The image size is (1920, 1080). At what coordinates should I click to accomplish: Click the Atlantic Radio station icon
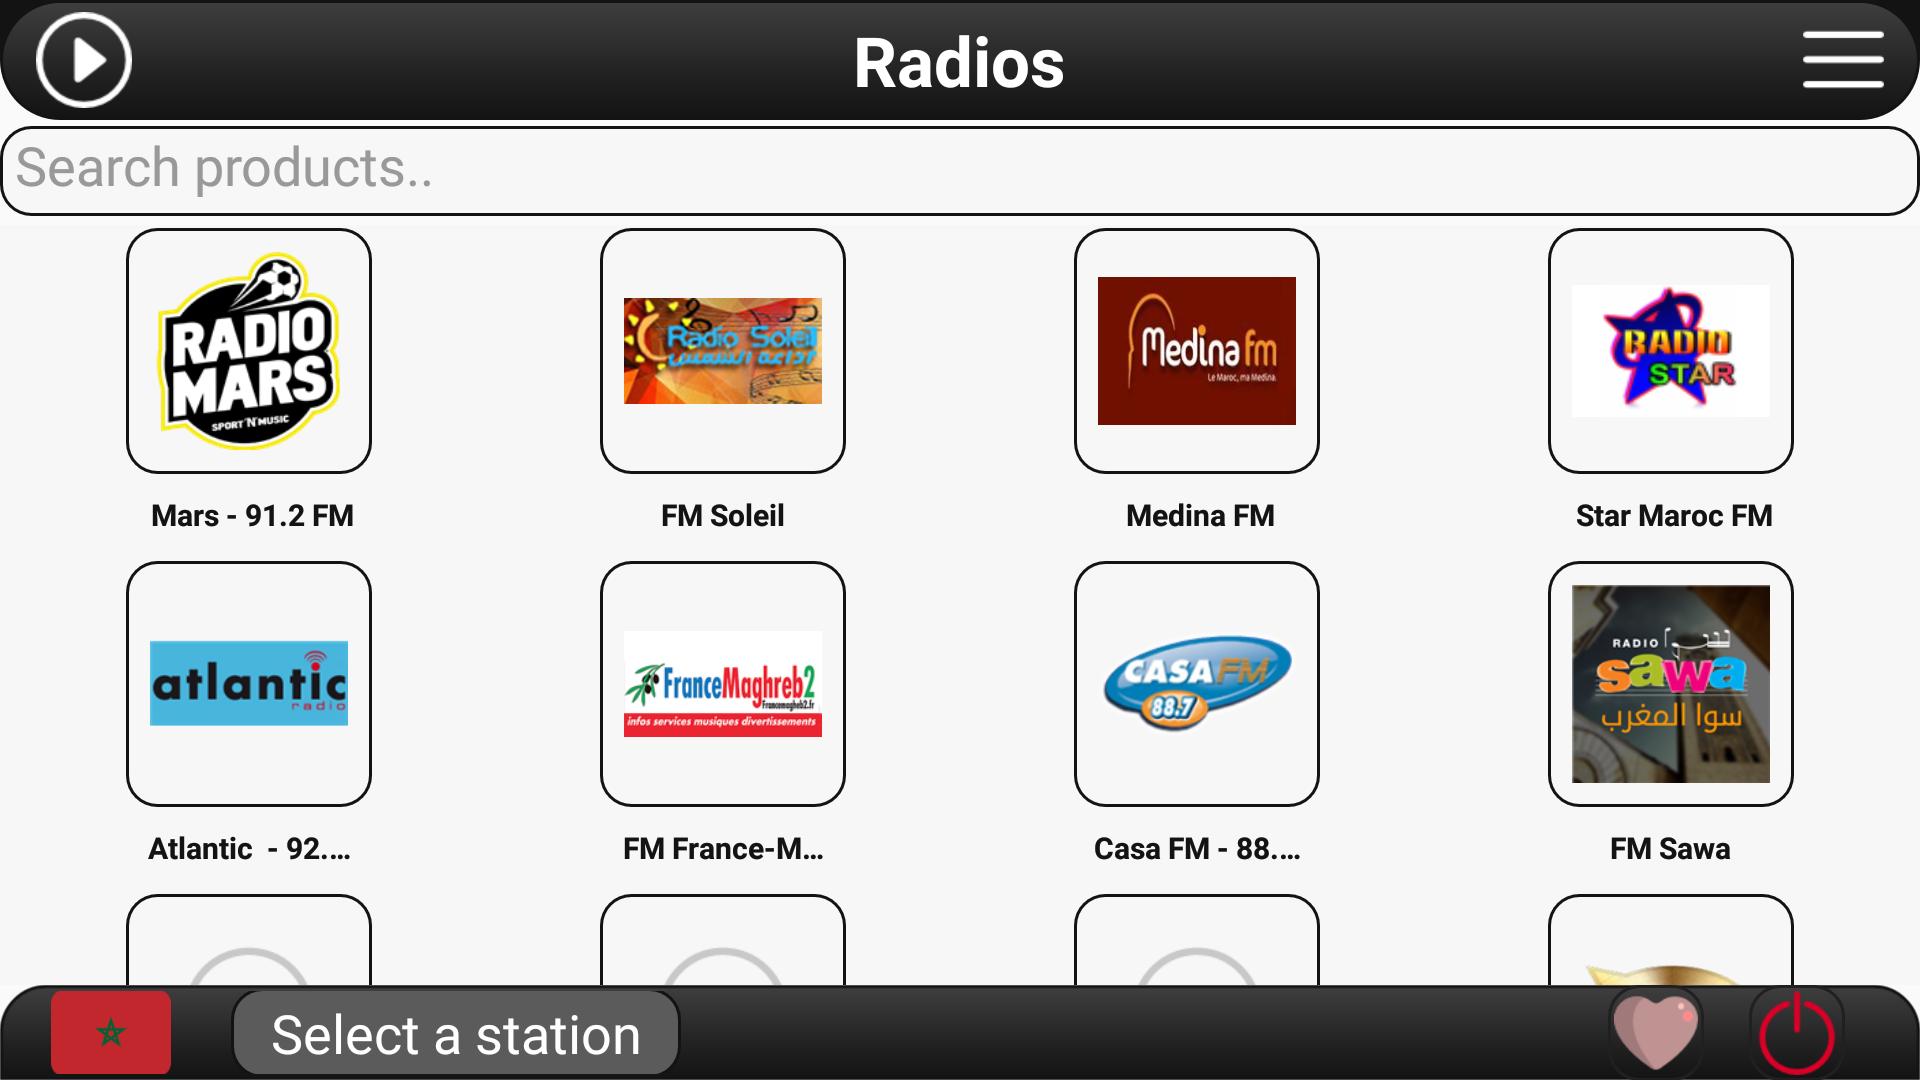(x=249, y=684)
